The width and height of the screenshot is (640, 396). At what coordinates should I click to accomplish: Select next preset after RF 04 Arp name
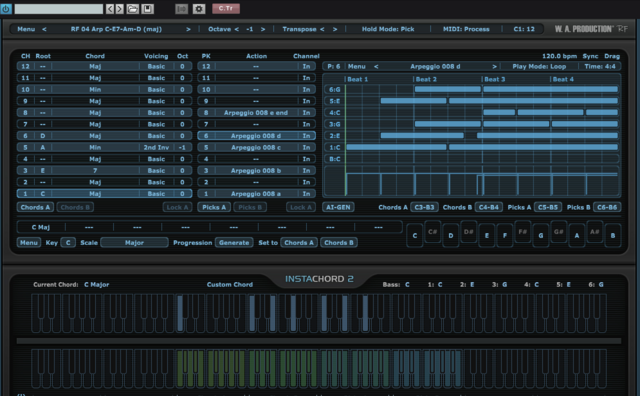point(188,29)
